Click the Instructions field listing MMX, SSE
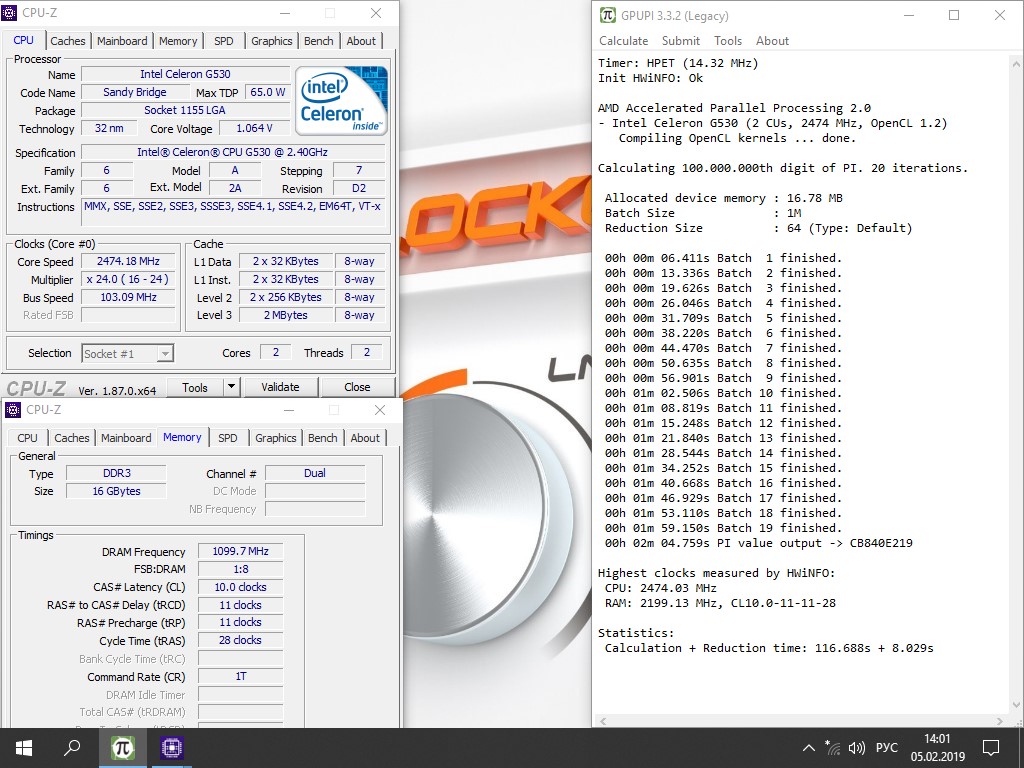1024x768 pixels. 233,213
